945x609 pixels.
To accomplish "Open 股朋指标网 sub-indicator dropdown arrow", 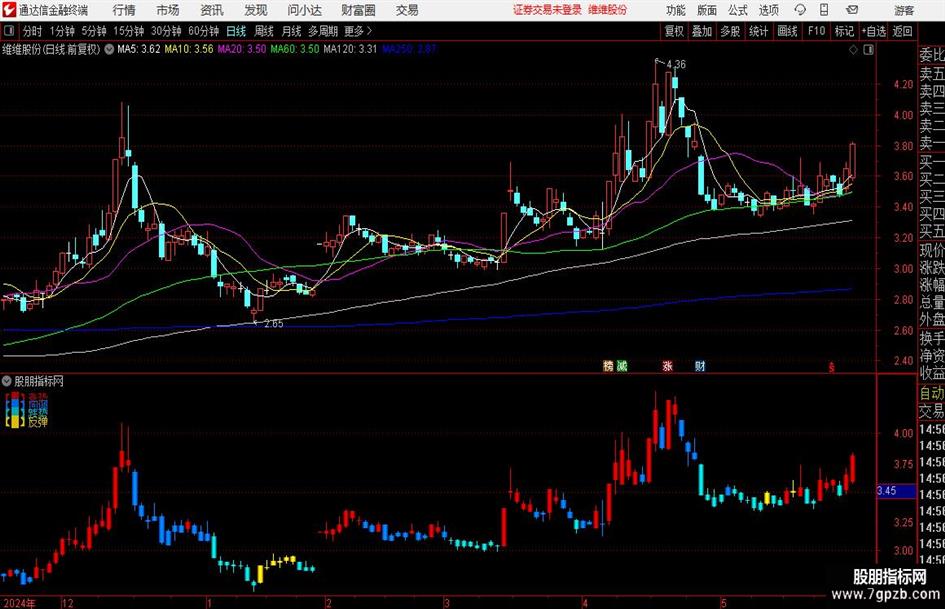I will [x=7, y=381].
